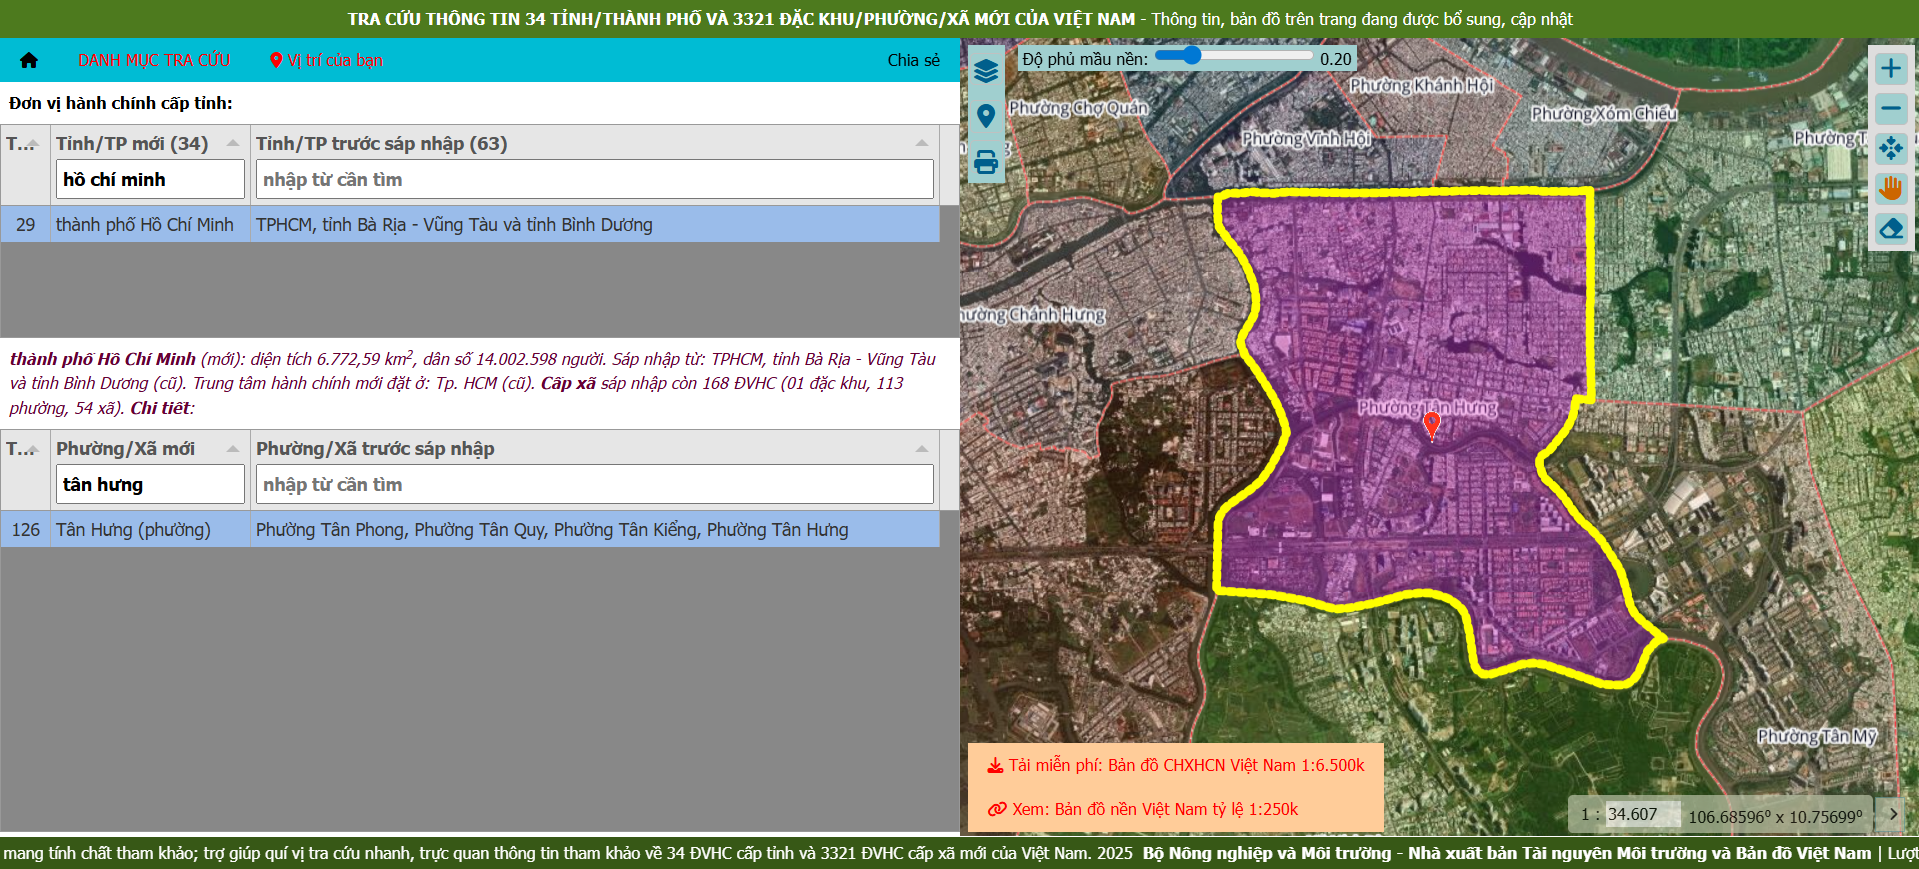Clear map selection with eraser tool
This screenshot has height=869, width=1919.
[x=1890, y=229]
